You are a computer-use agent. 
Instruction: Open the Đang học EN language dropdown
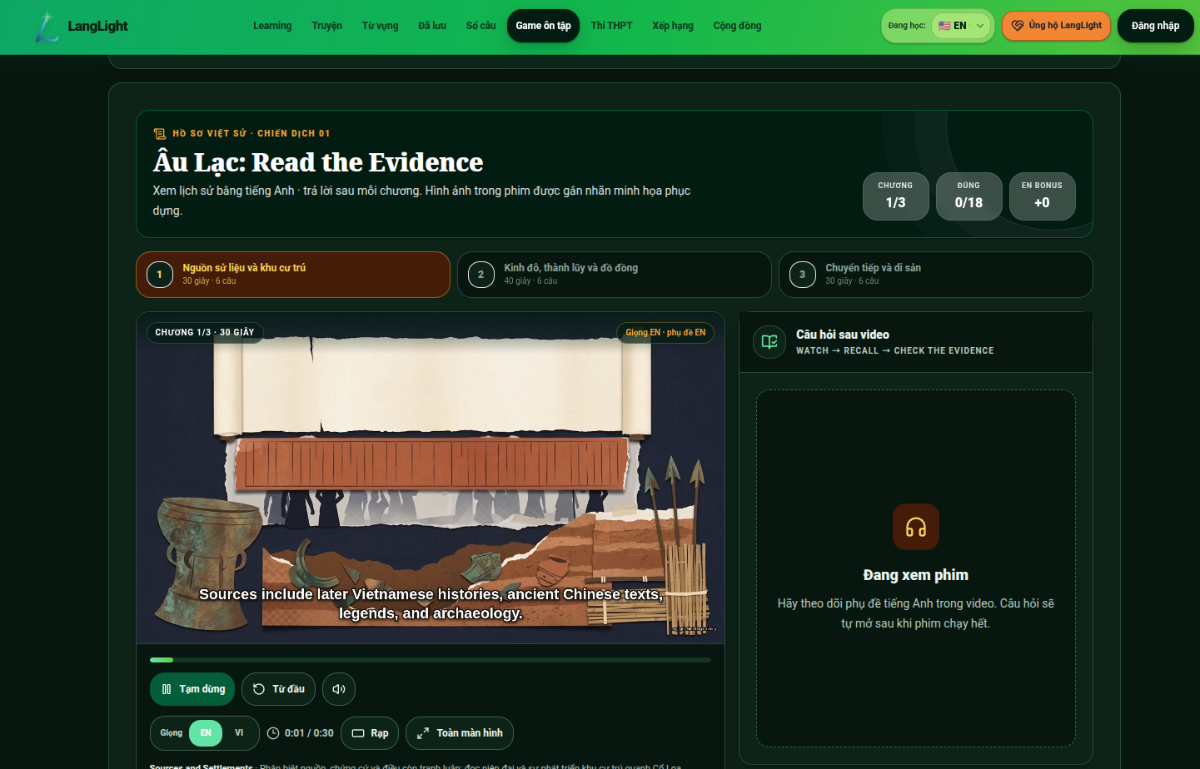tap(961, 26)
